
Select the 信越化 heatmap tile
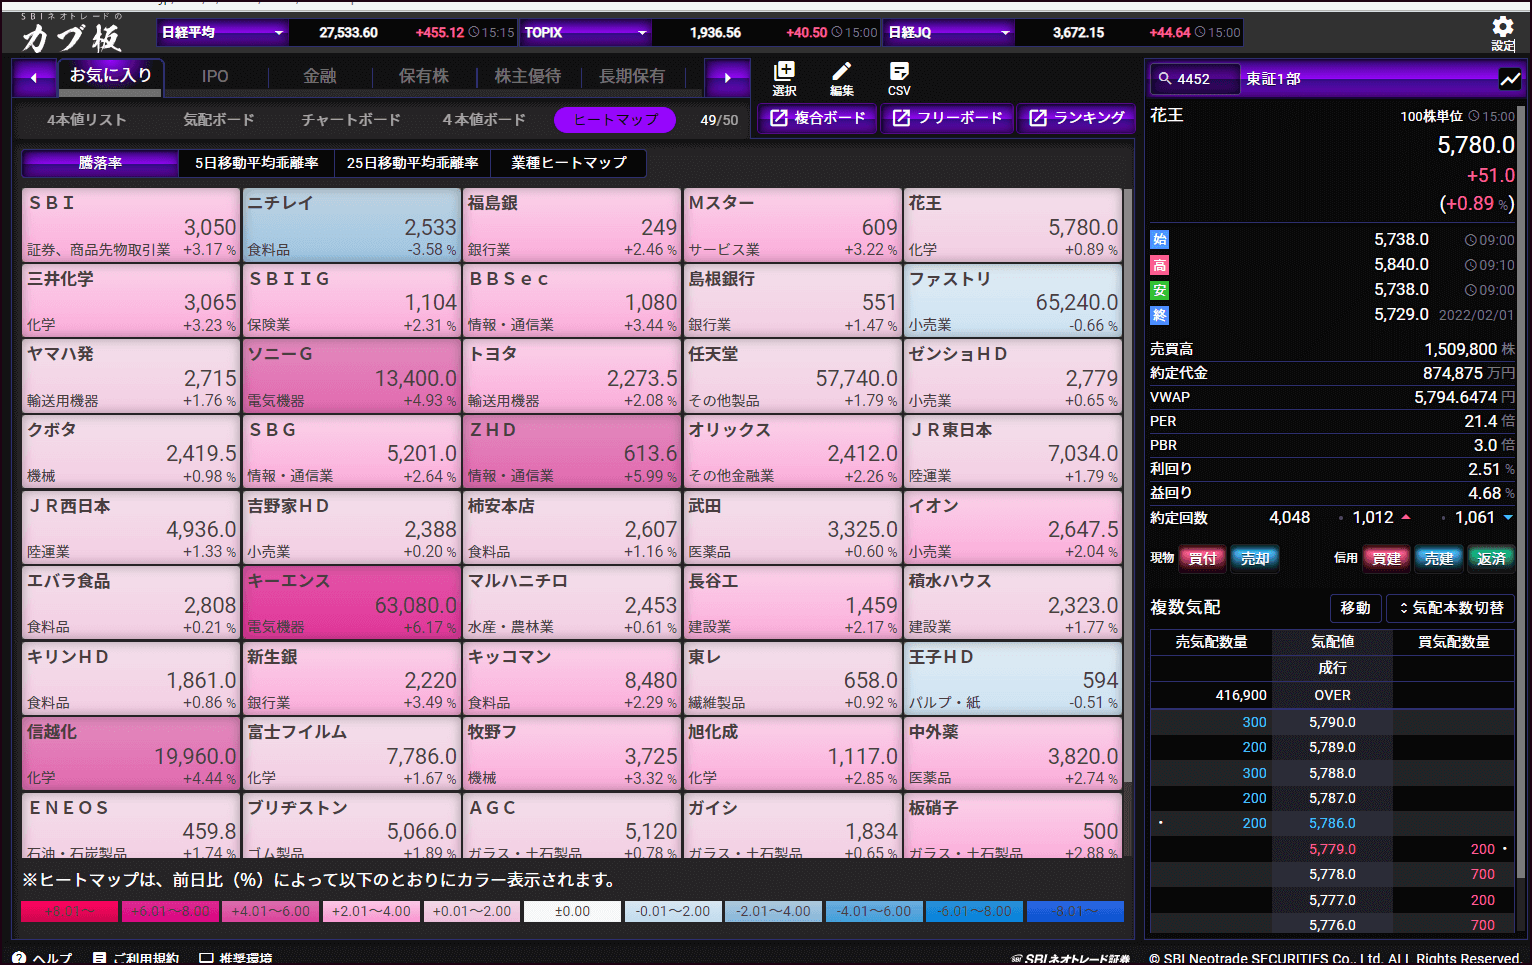coord(131,754)
